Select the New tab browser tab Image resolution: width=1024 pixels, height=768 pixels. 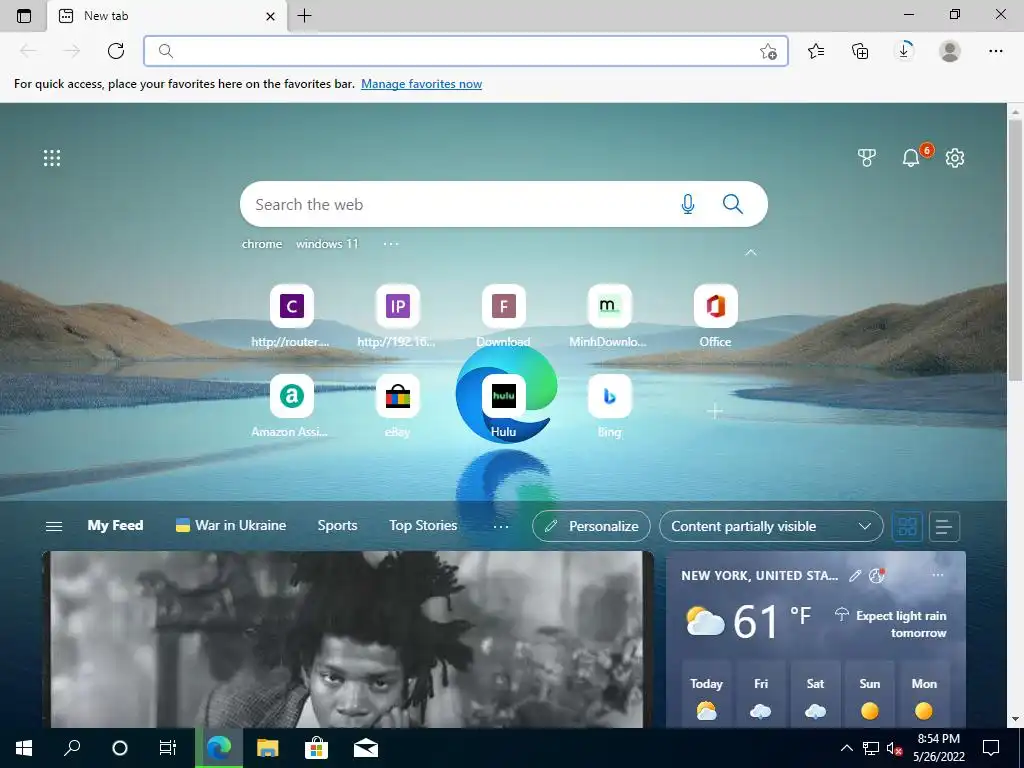coord(166,16)
